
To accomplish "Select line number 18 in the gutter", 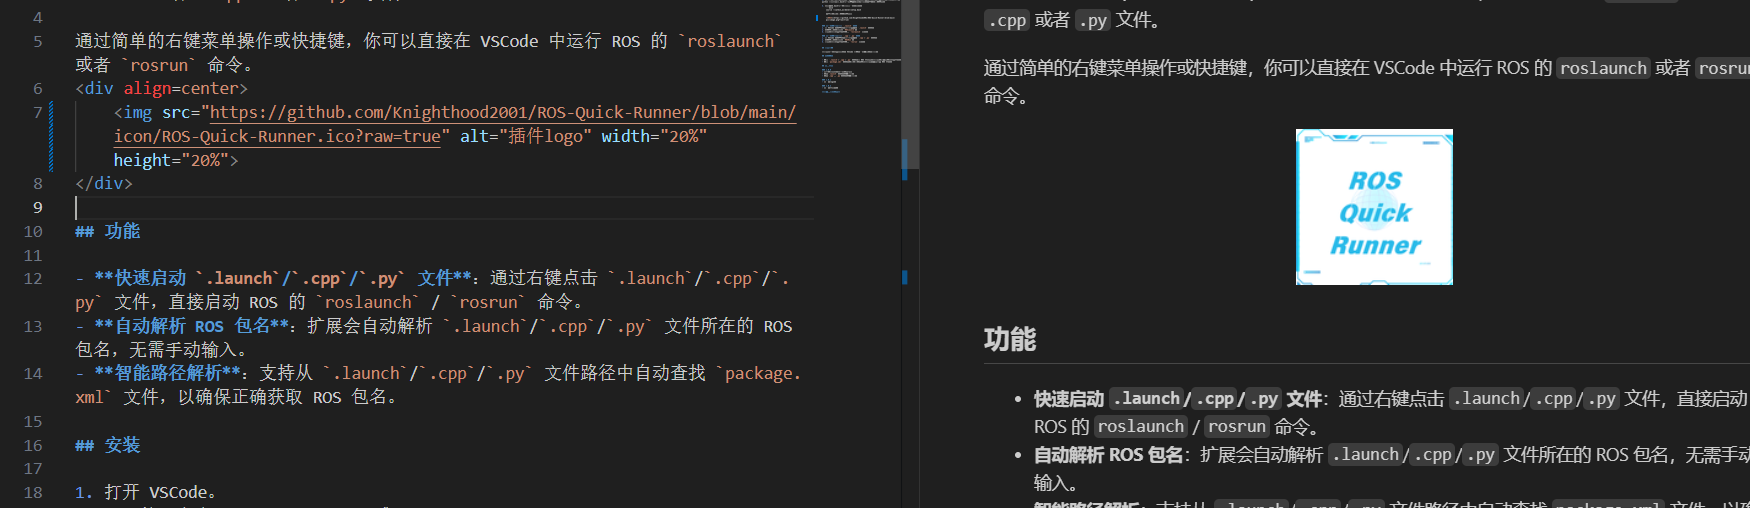I will [33, 492].
